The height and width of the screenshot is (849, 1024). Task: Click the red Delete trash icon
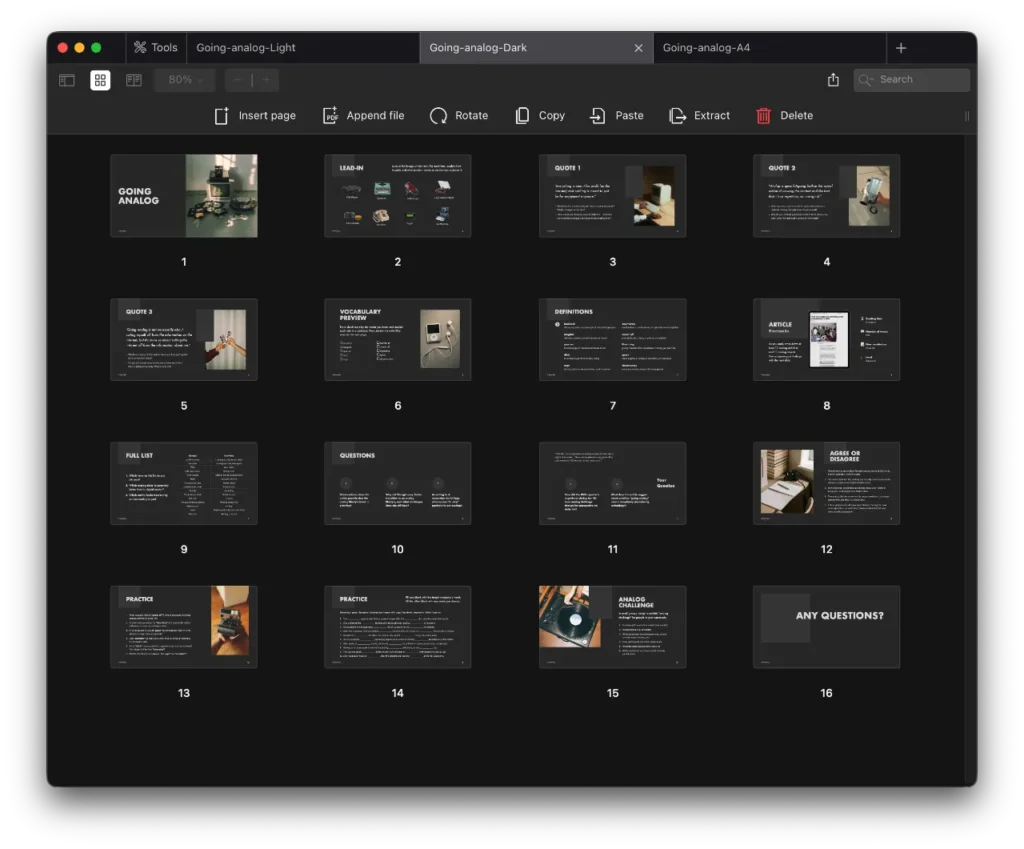pos(764,116)
